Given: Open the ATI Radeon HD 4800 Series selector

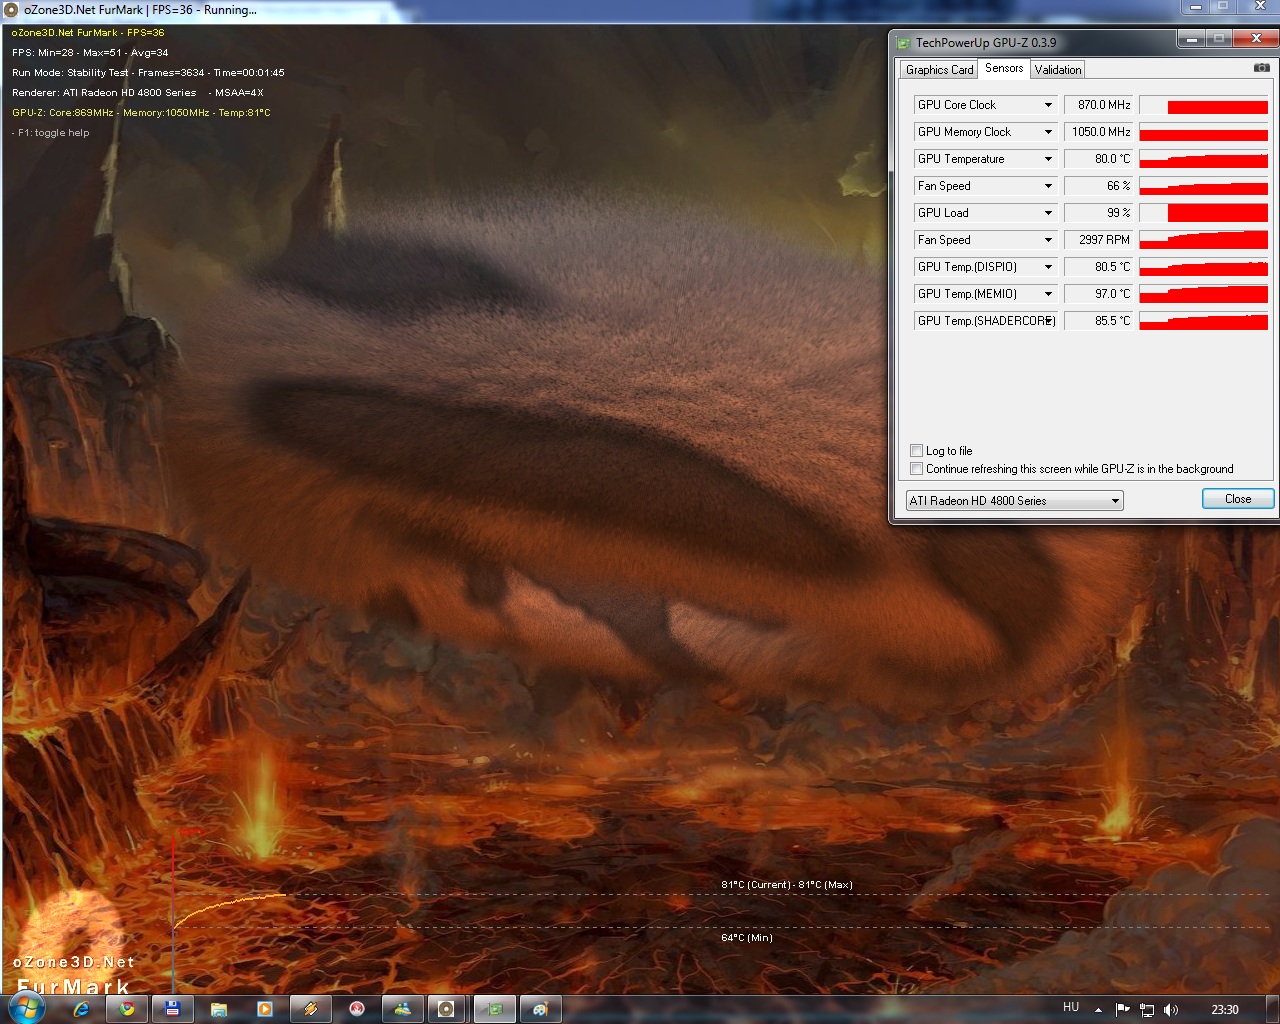Looking at the screenshot, I should pyautogui.click(x=1014, y=501).
